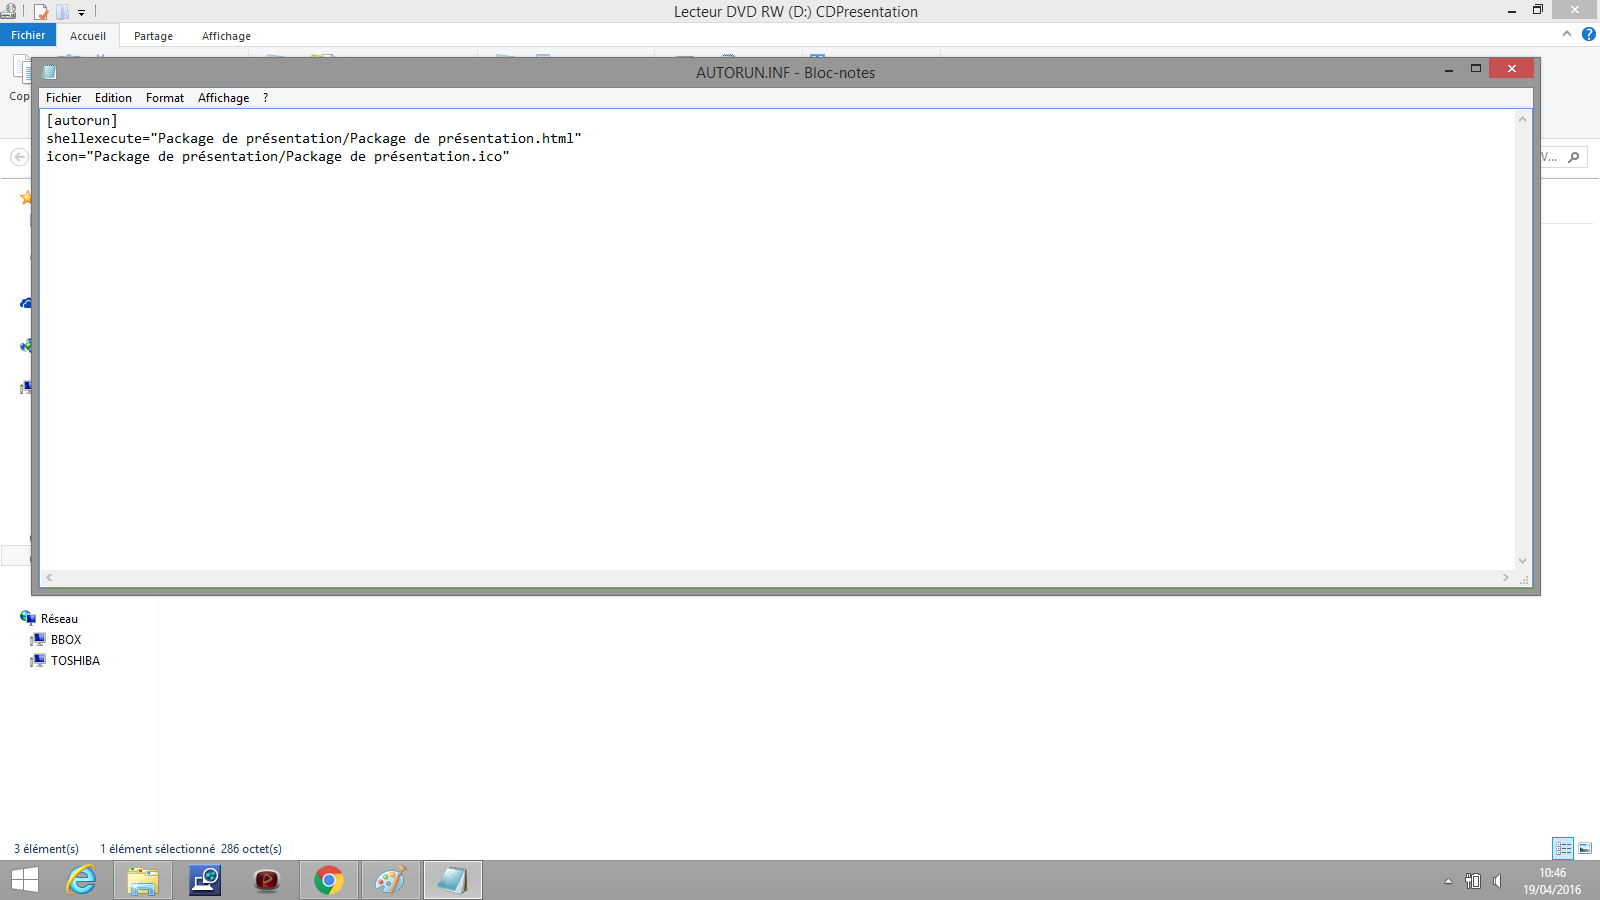This screenshot has width=1600, height=900.
Task: Click Notepad vertical scrollbar up arrow
Action: tap(1523, 119)
